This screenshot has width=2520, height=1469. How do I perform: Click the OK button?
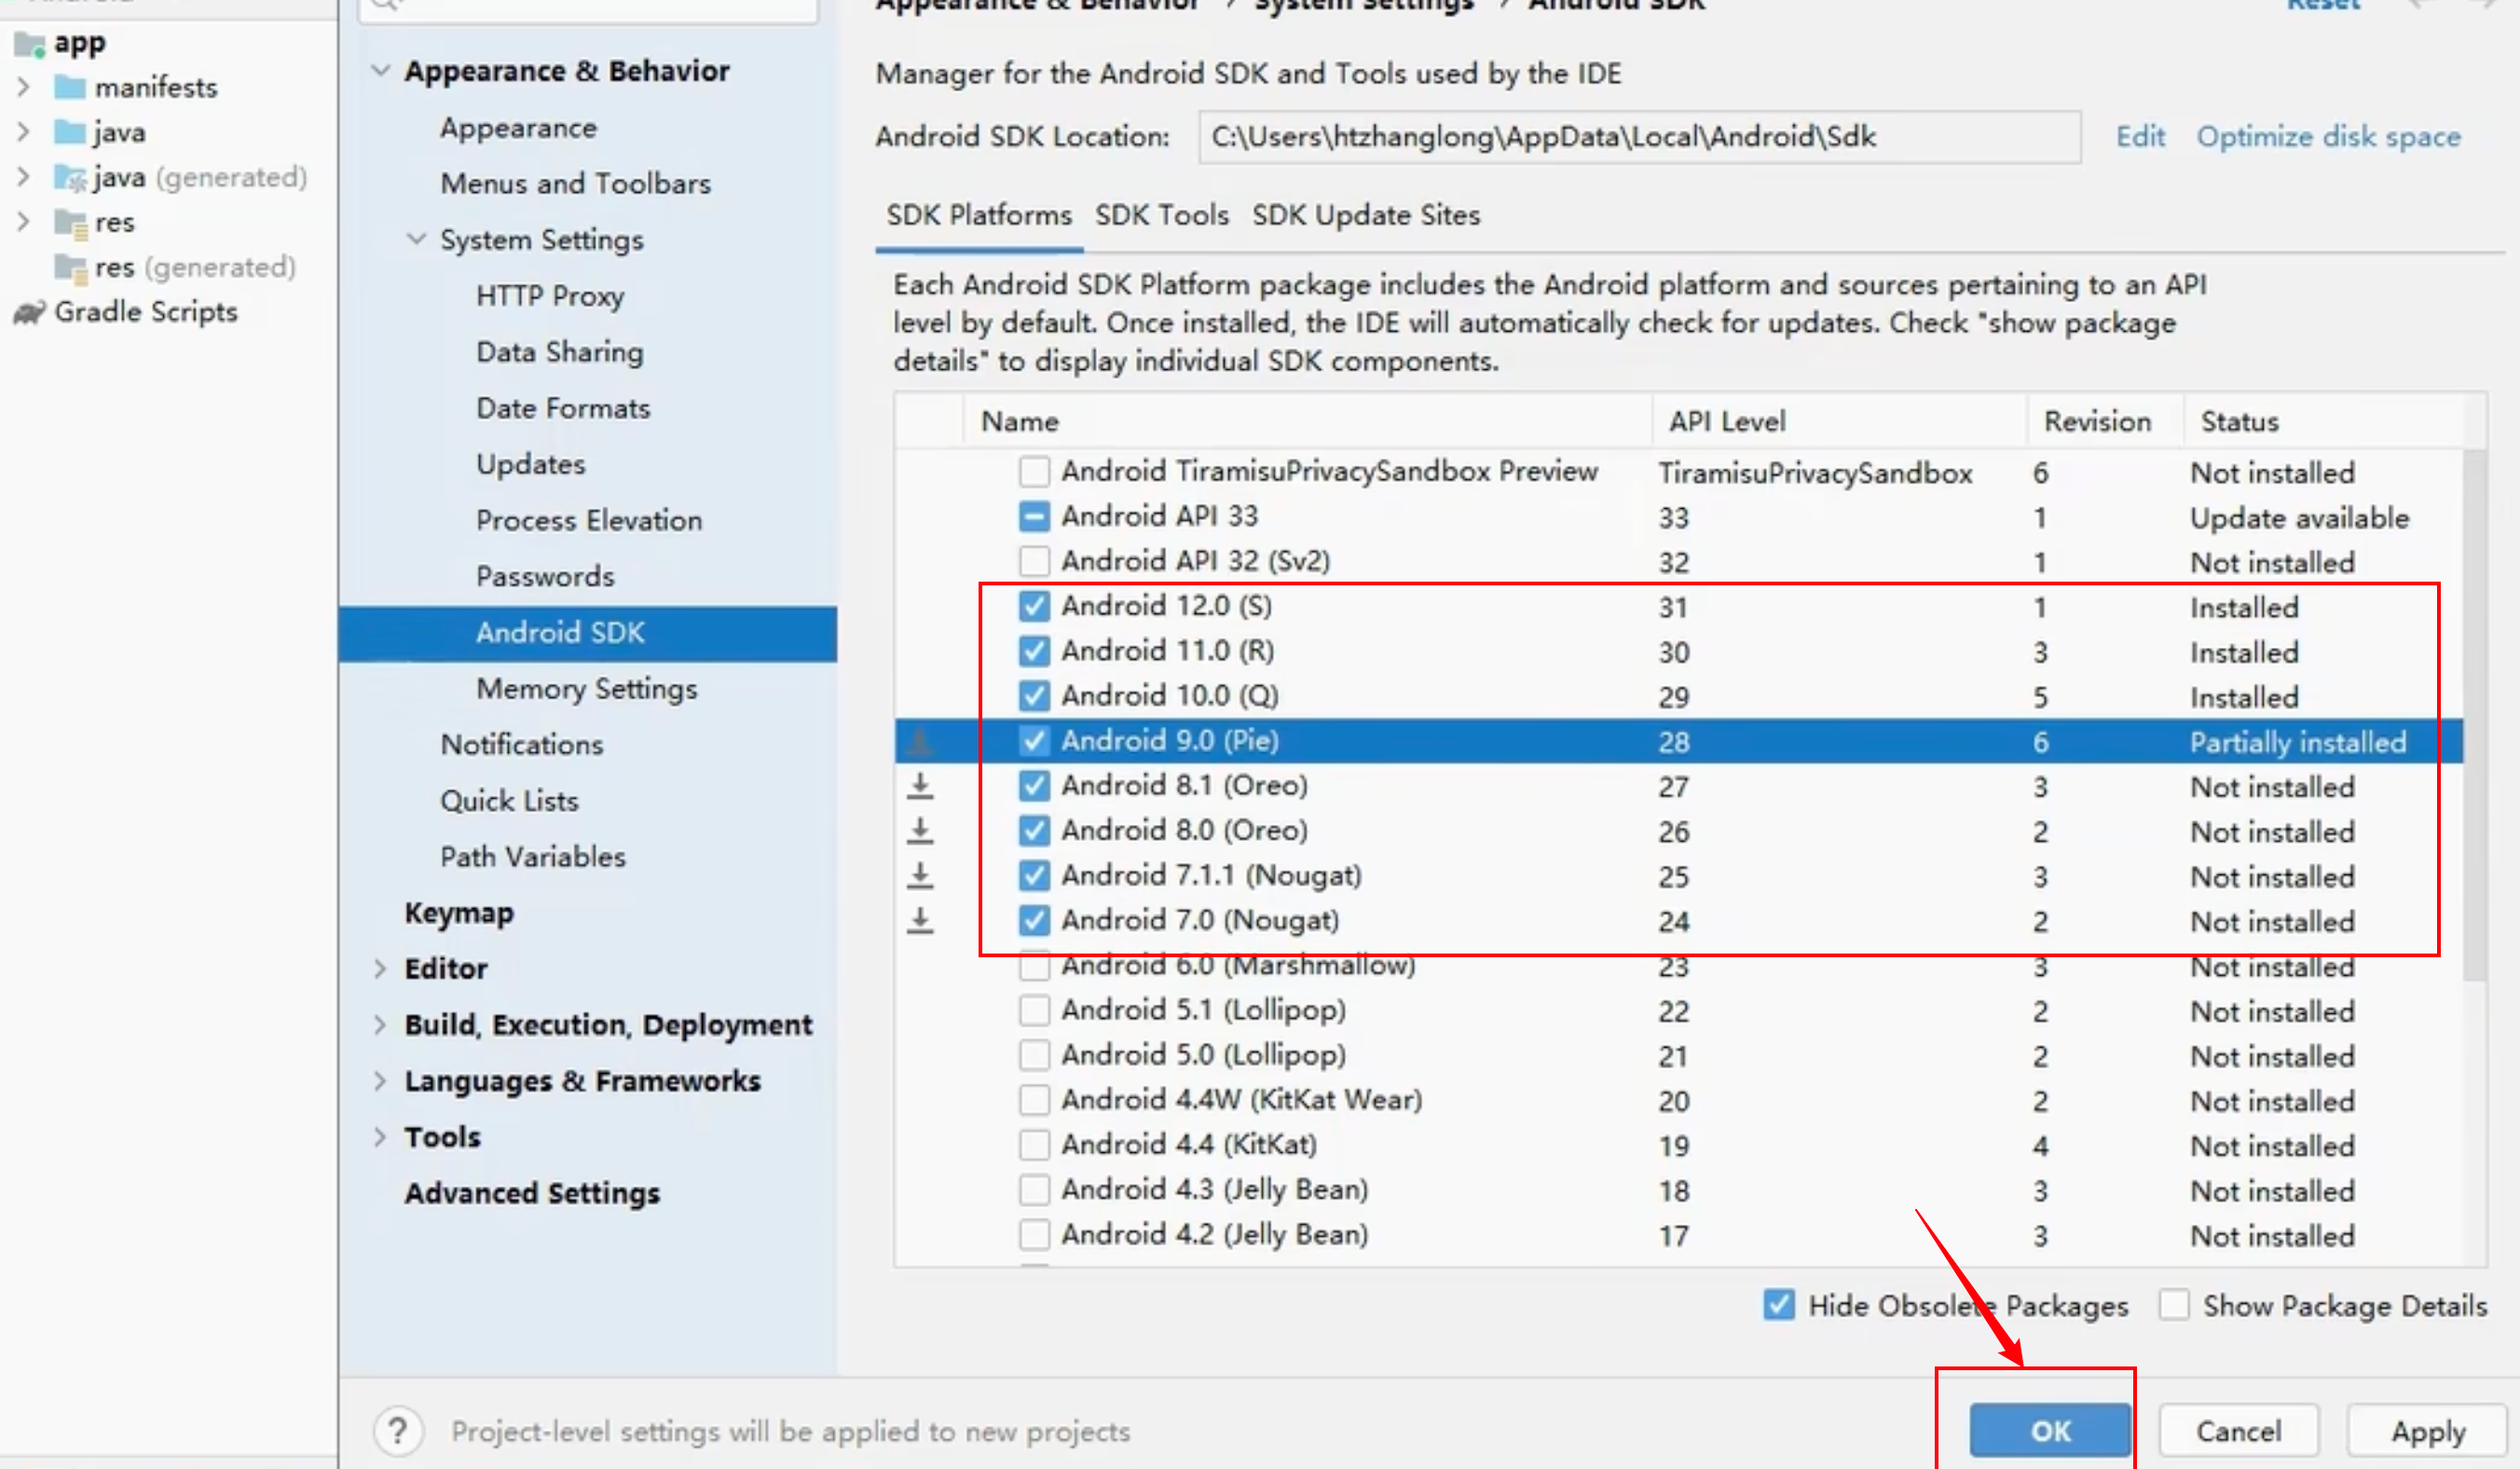tap(2050, 1431)
